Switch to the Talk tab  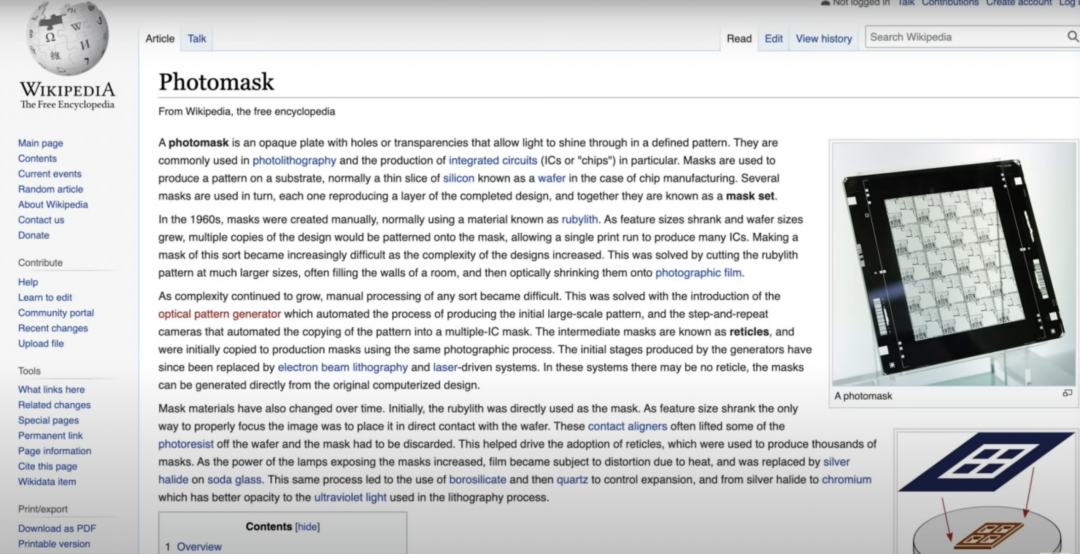[x=197, y=39]
